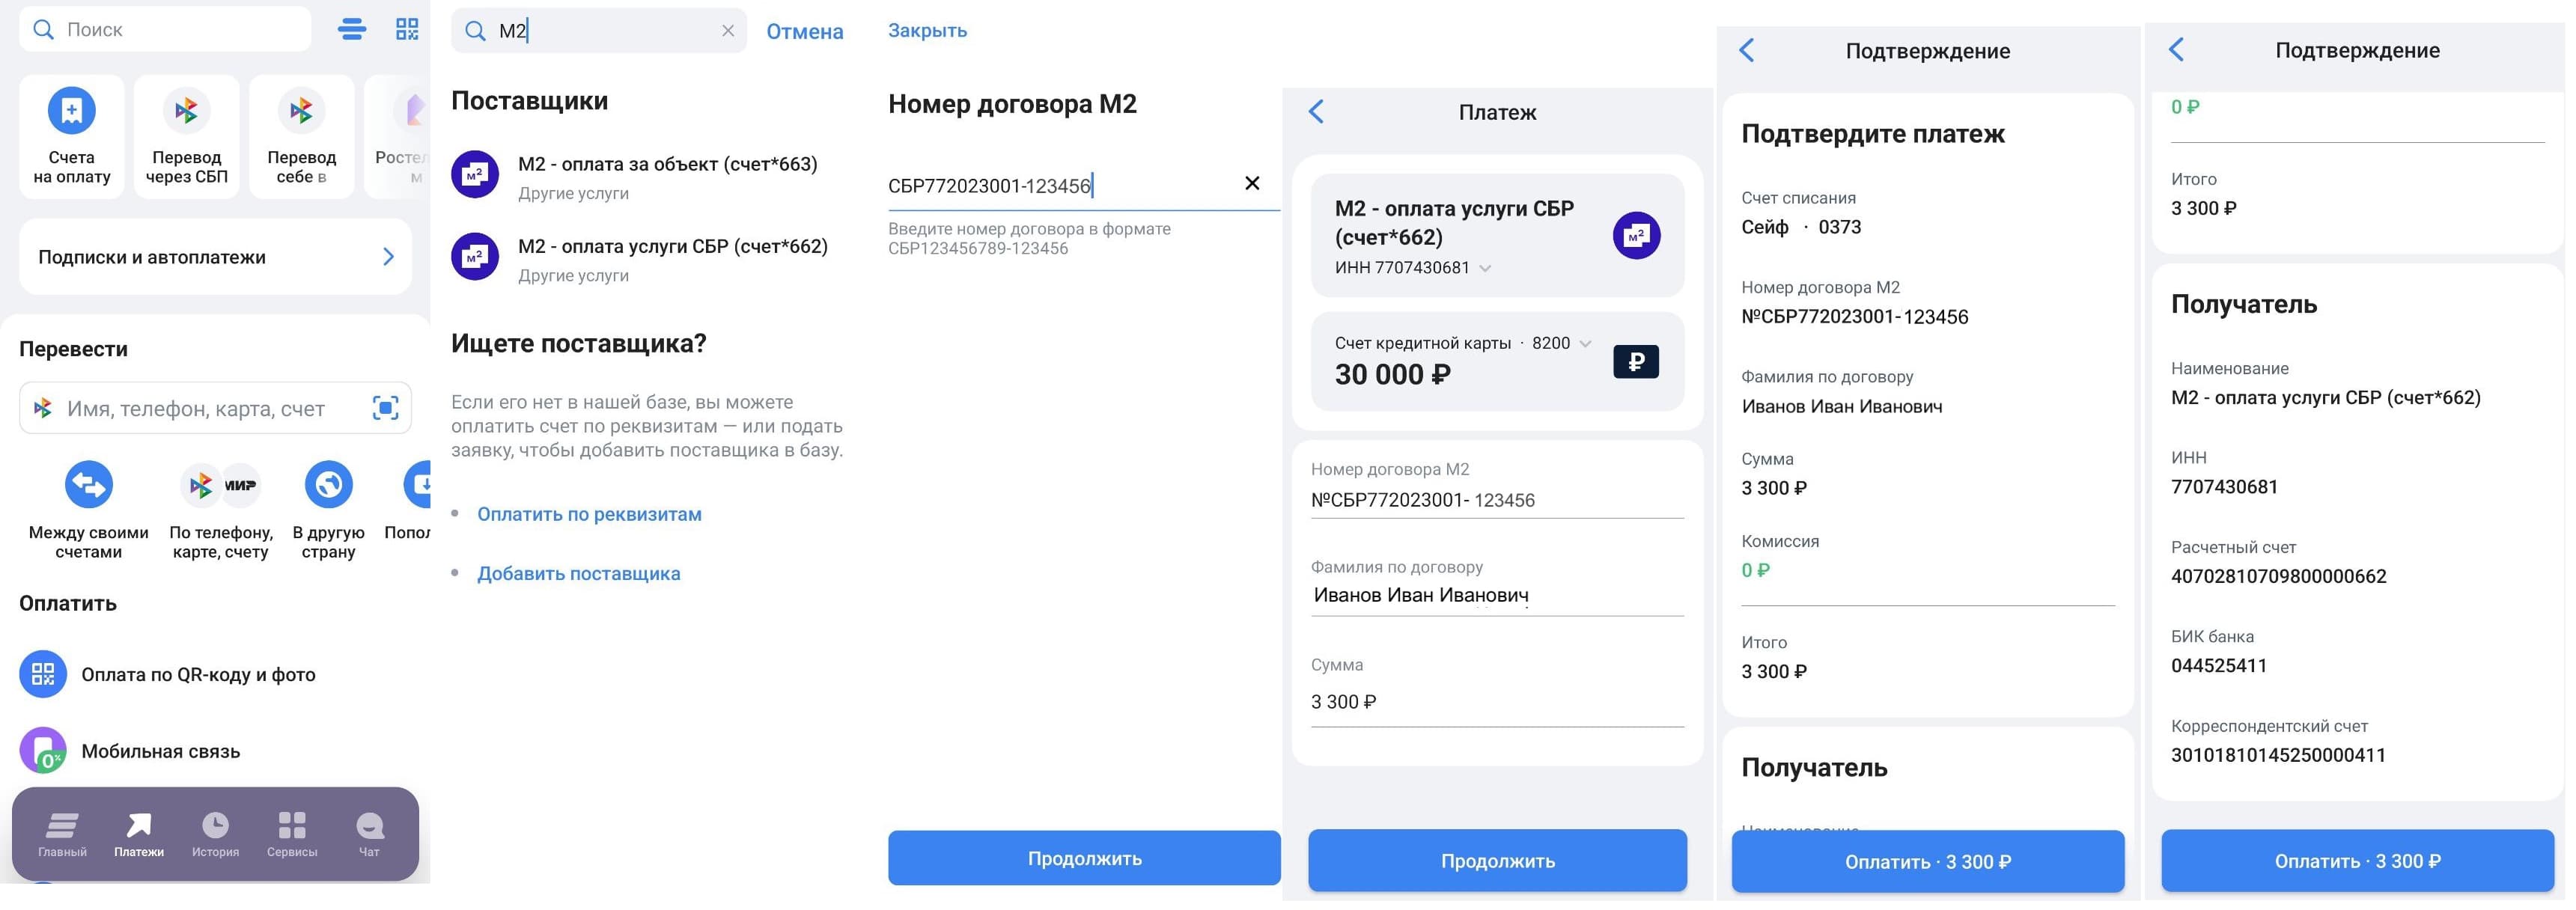Tap the stacked-lines menu icon near search
The width and height of the screenshot is (2576, 910).
(352, 29)
